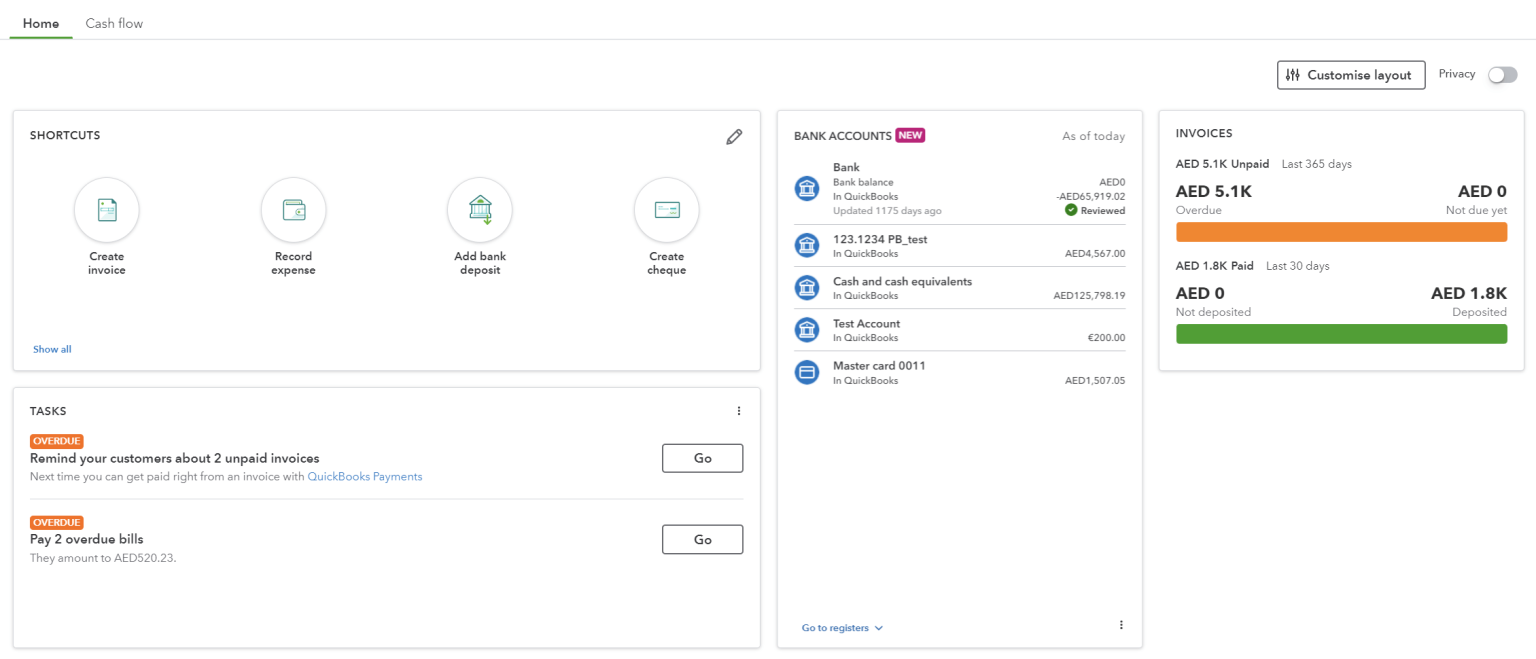Click the bank icon beside Master card 0011
Viewport: 1536px width, 659px height.
pyautogui.click(x=807, y=371)
